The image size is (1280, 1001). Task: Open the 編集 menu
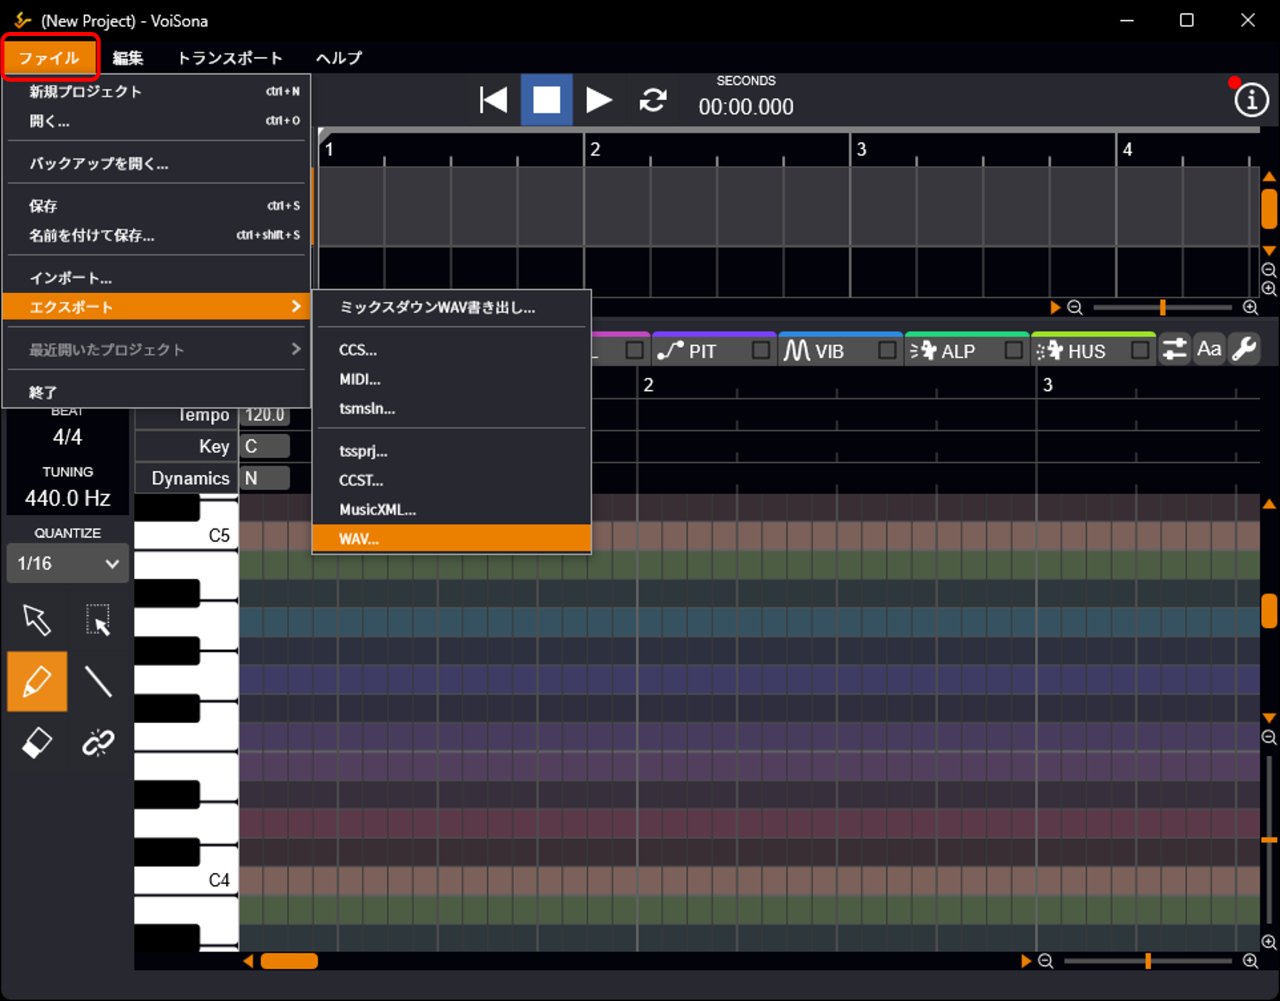point(128,58)
